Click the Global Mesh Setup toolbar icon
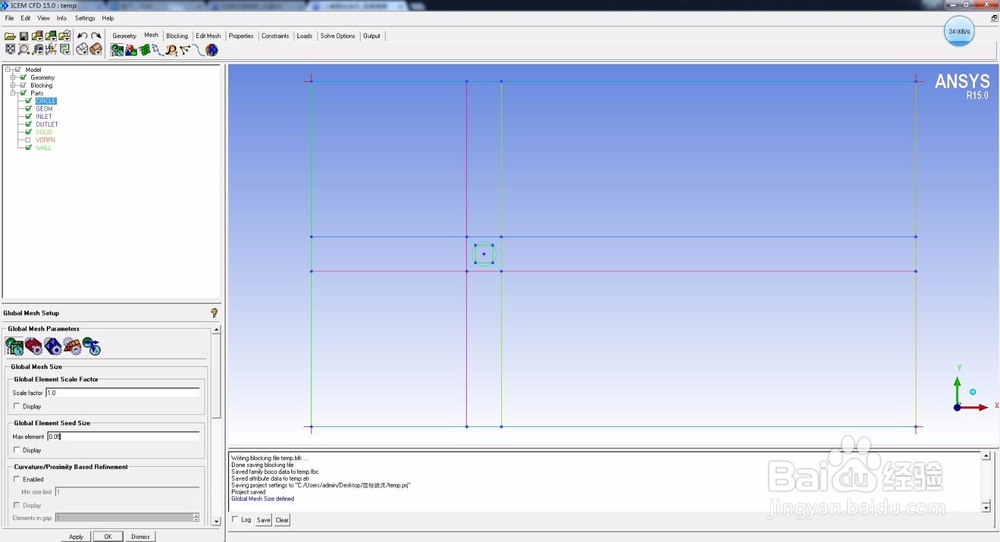The image size is (1000, 542). coord(117,50)
